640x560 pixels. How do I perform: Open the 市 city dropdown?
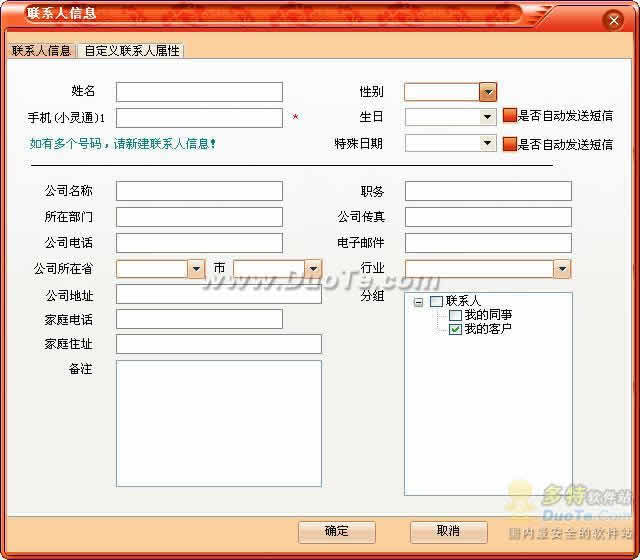coord(313,269)
